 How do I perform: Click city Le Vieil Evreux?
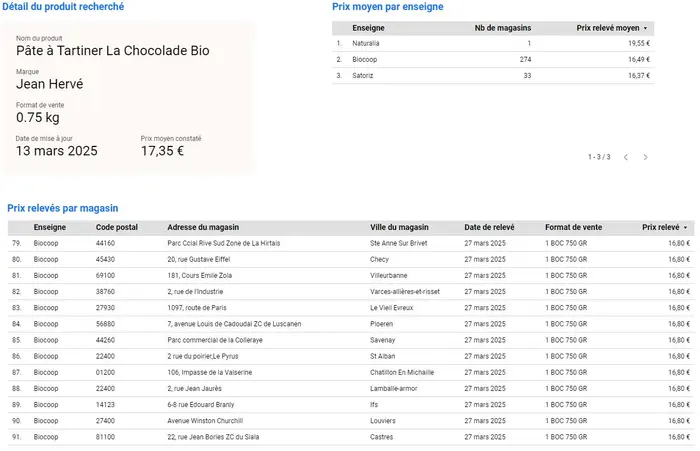point(392,308)
